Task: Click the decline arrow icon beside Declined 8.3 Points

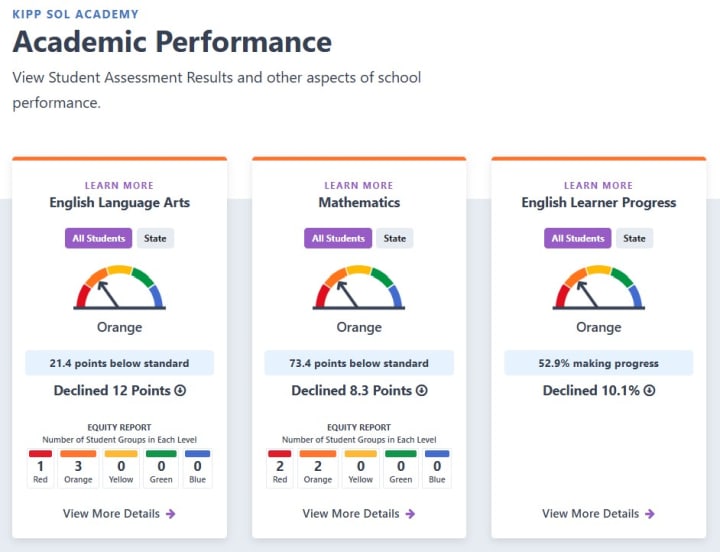Action: 422,391
